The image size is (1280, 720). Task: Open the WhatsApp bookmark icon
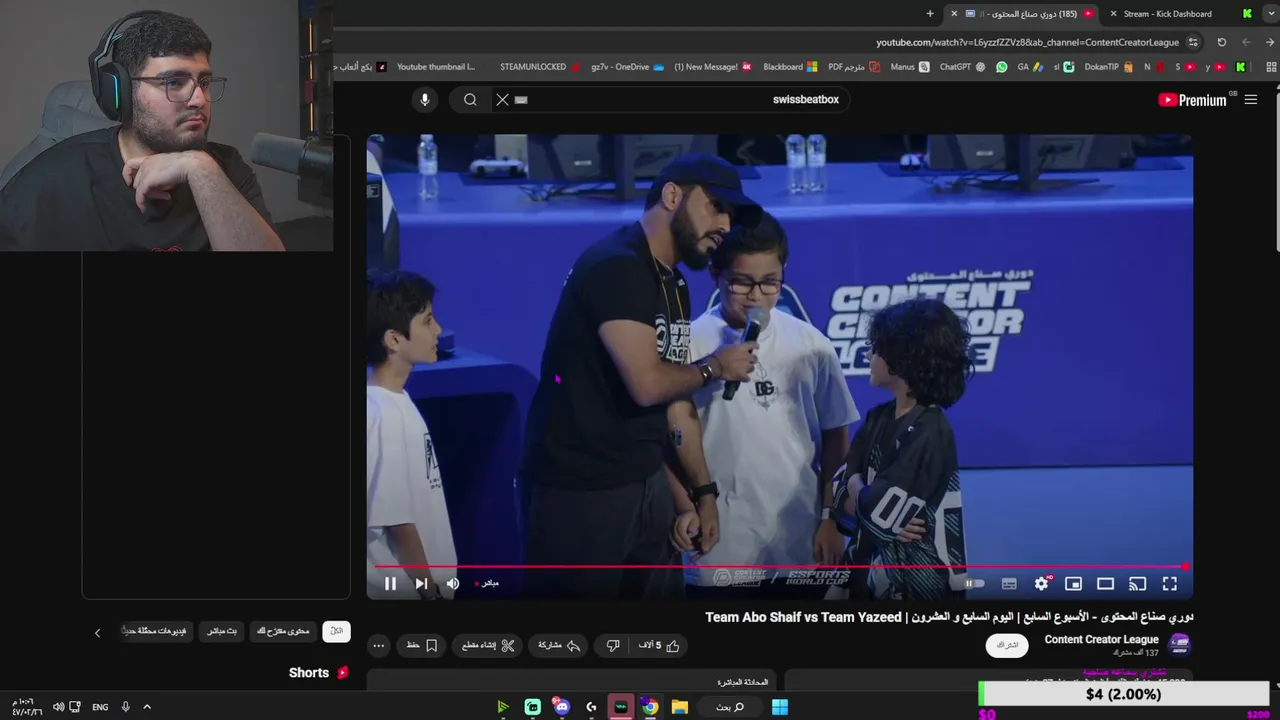coord(1001,67)
